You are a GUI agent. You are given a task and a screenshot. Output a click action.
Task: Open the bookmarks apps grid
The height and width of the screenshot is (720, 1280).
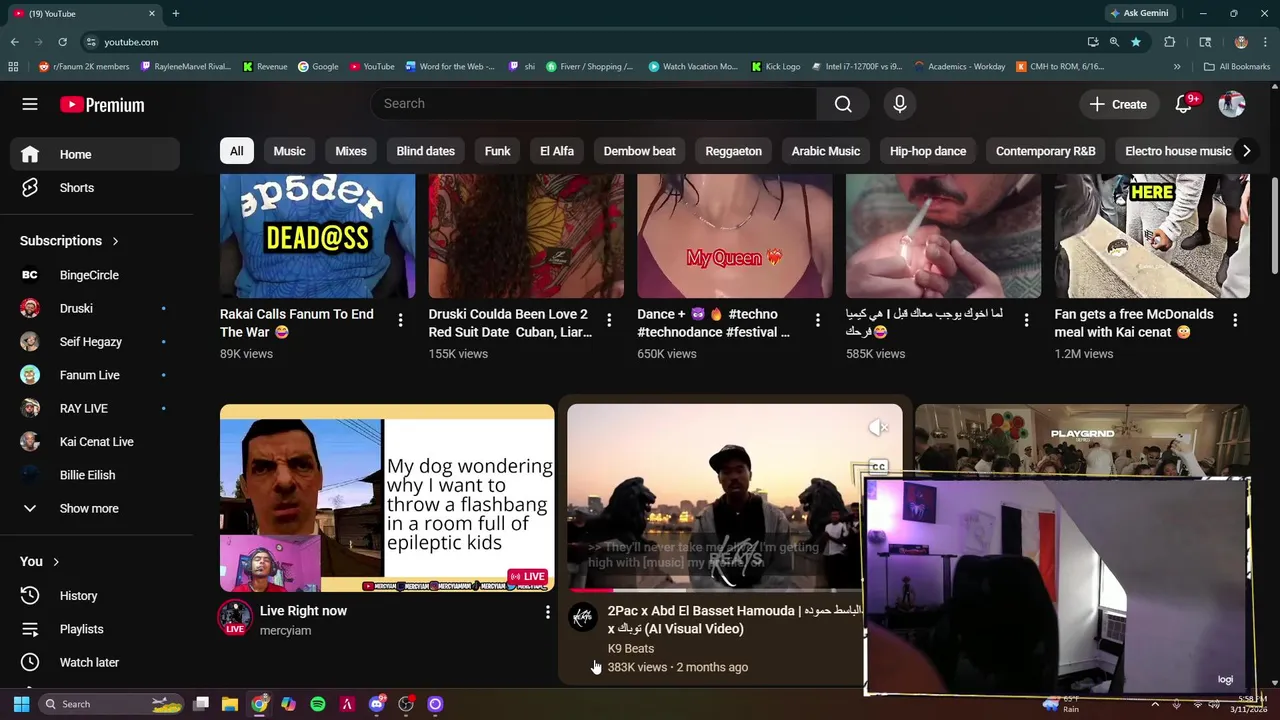tap(13, 67)
